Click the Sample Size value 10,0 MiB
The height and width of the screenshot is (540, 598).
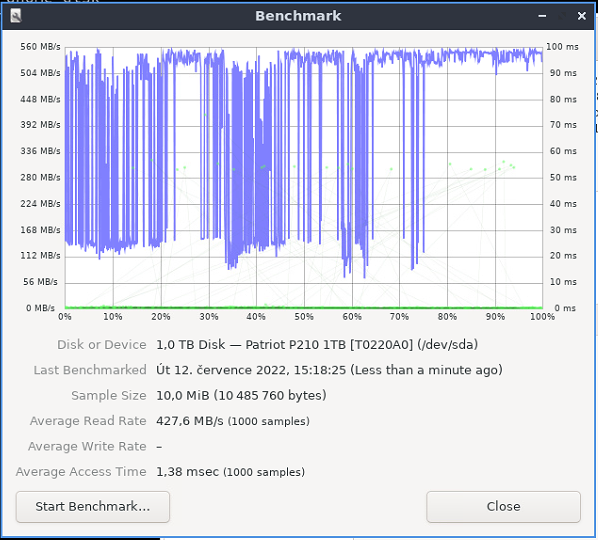tap(183, 395)
